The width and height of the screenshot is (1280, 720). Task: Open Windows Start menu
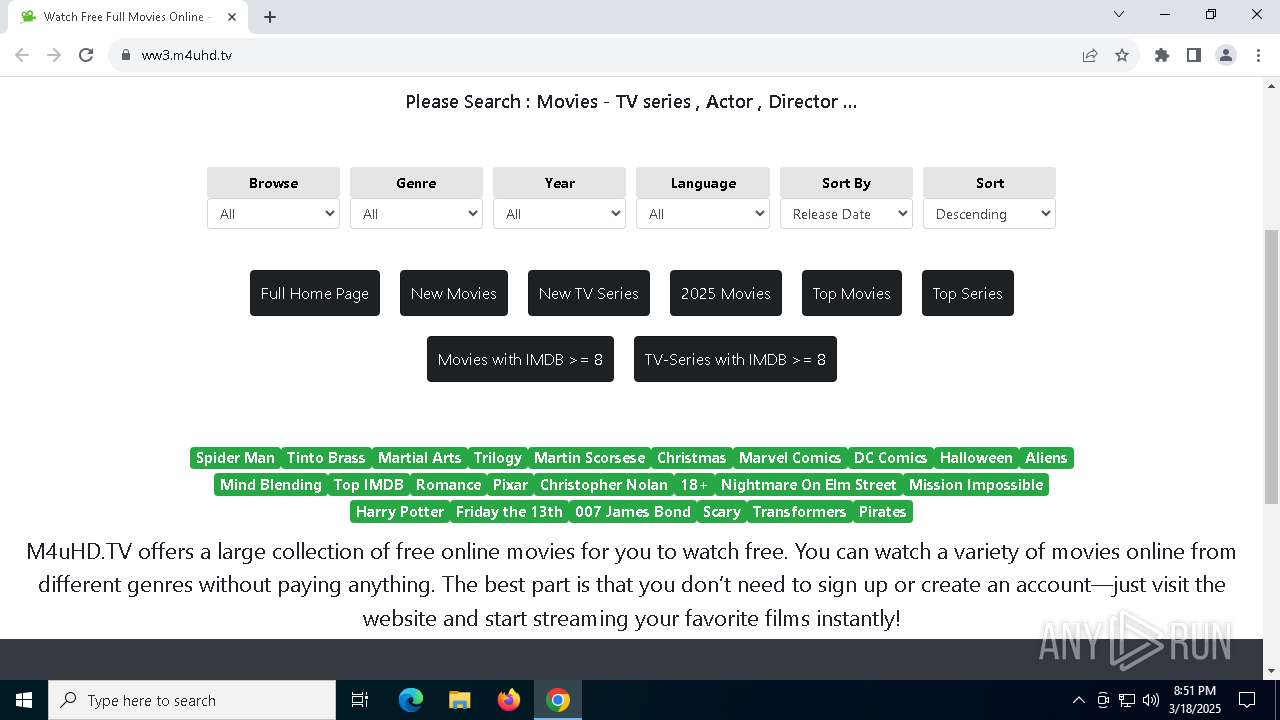[24, 700]
